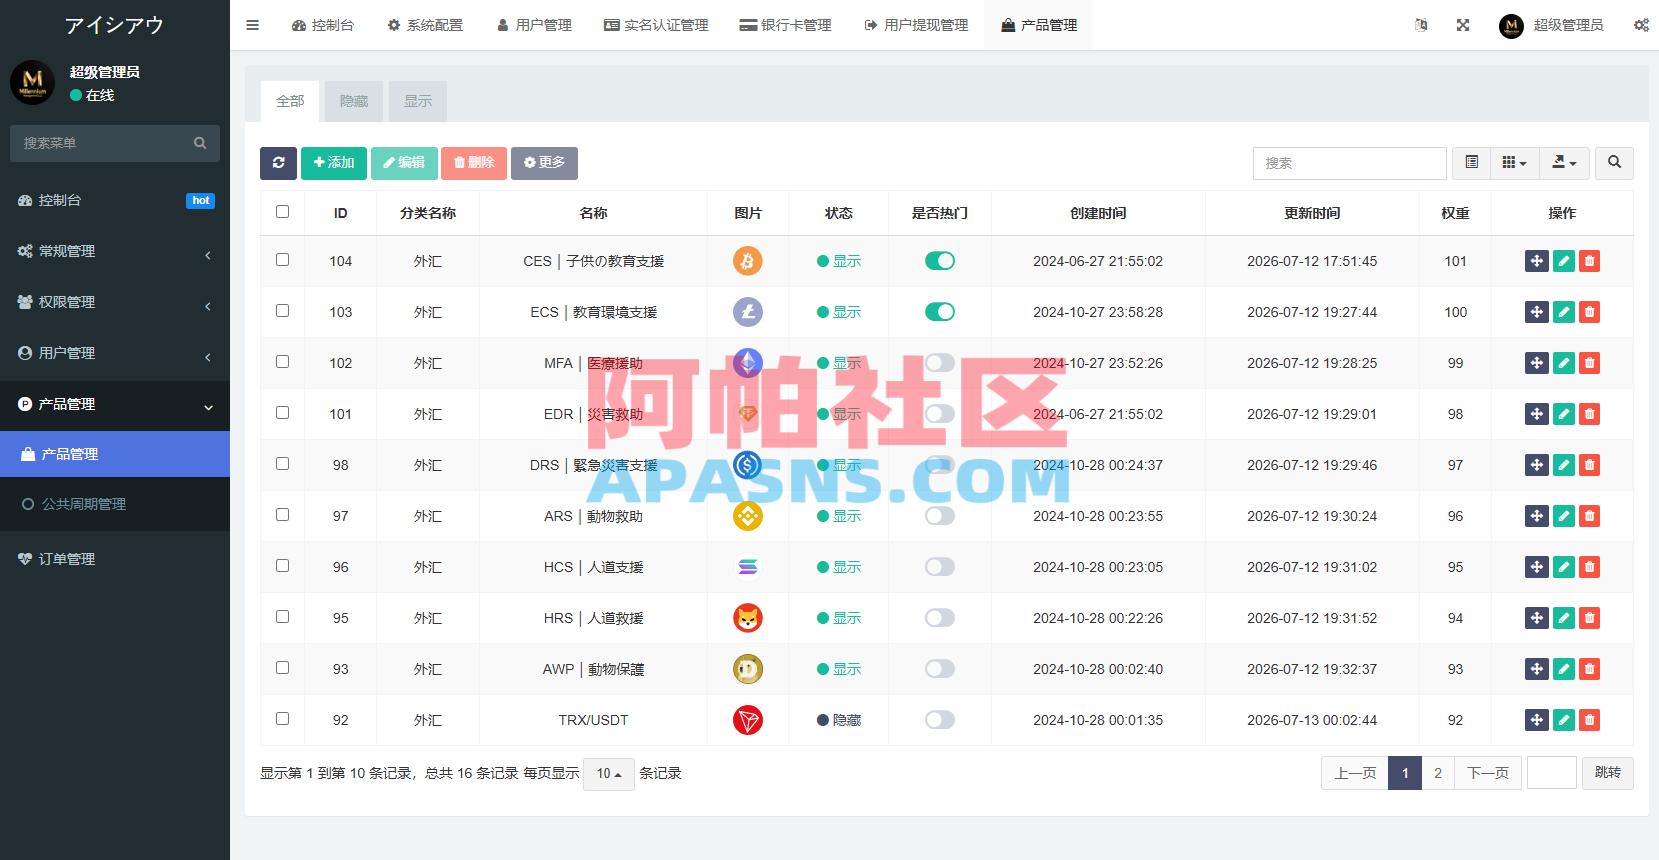Screen dimensions: 1659x860
Task: Click the Bitcoin image in row 104
Action: click(748, 261)
